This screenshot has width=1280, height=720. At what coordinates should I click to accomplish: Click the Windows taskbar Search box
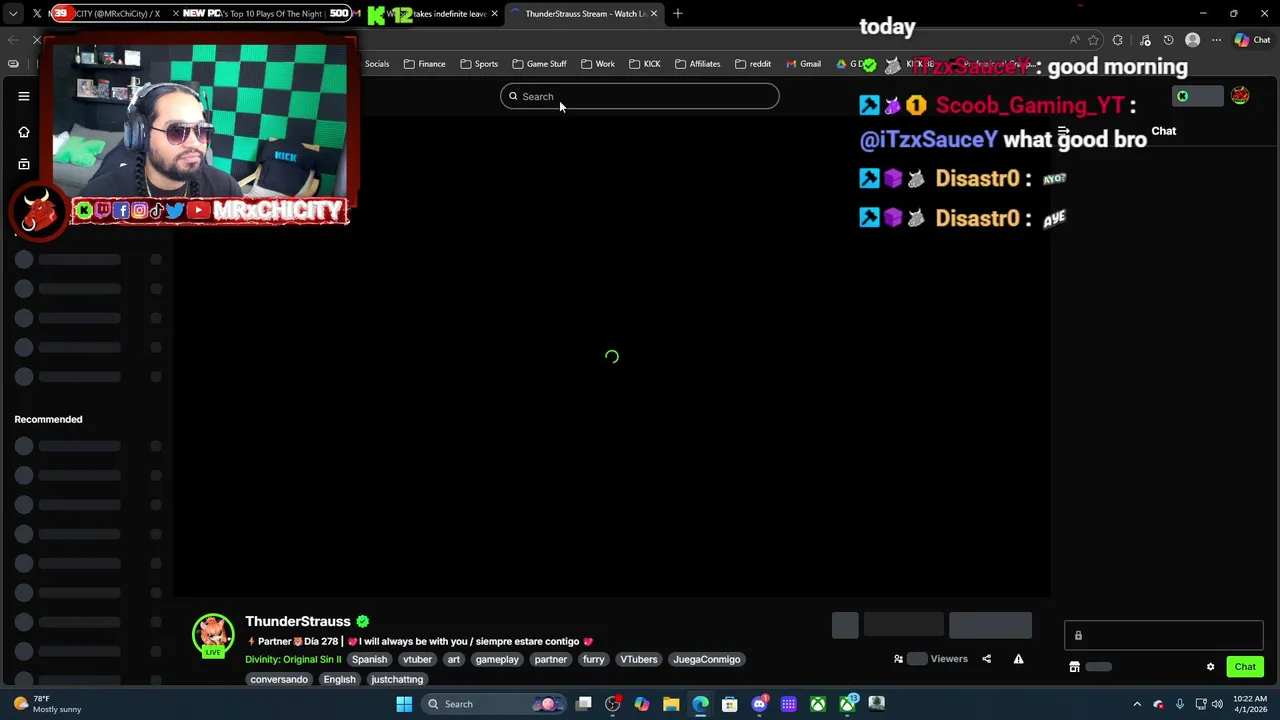[492, 704]
